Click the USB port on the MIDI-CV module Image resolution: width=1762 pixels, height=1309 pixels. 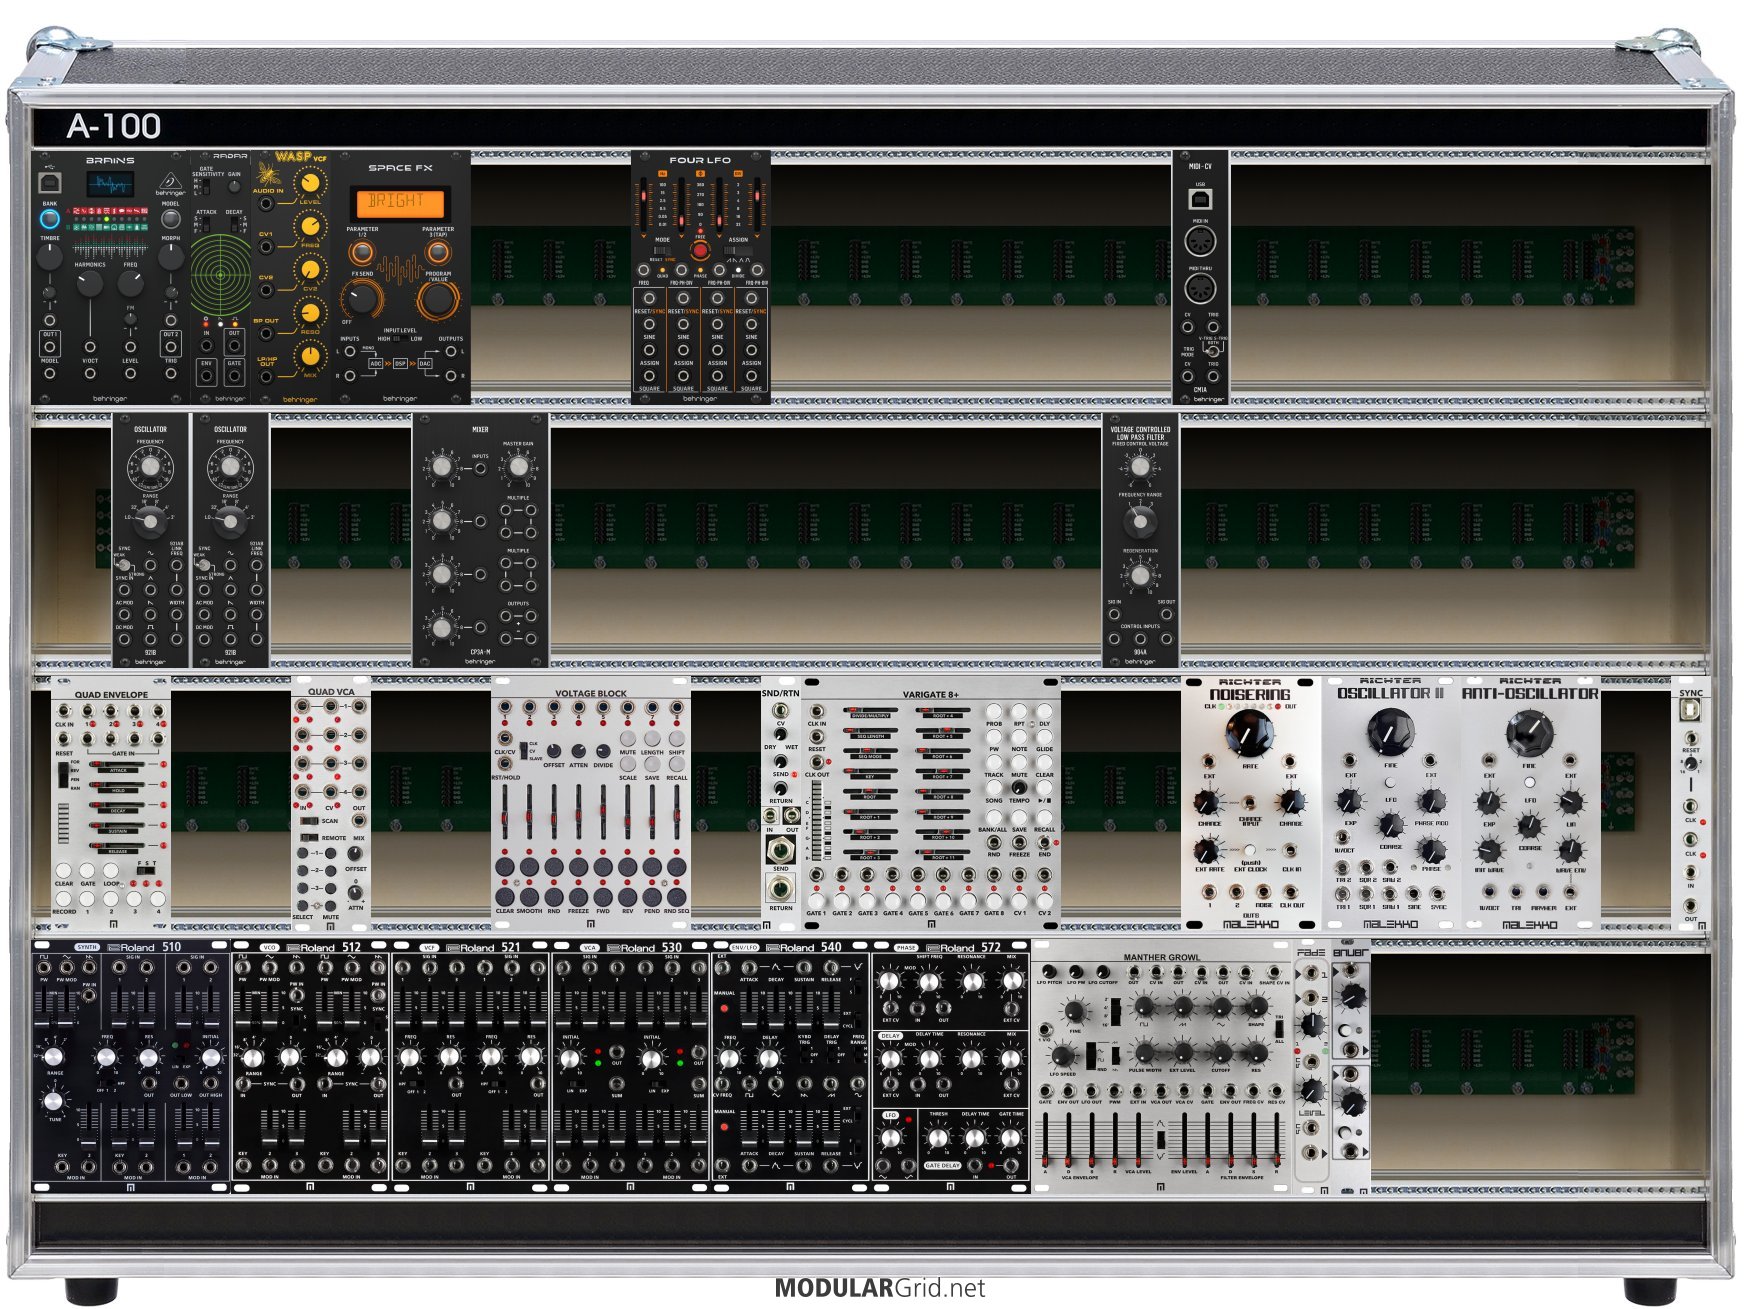click(x=1199, y=200)
